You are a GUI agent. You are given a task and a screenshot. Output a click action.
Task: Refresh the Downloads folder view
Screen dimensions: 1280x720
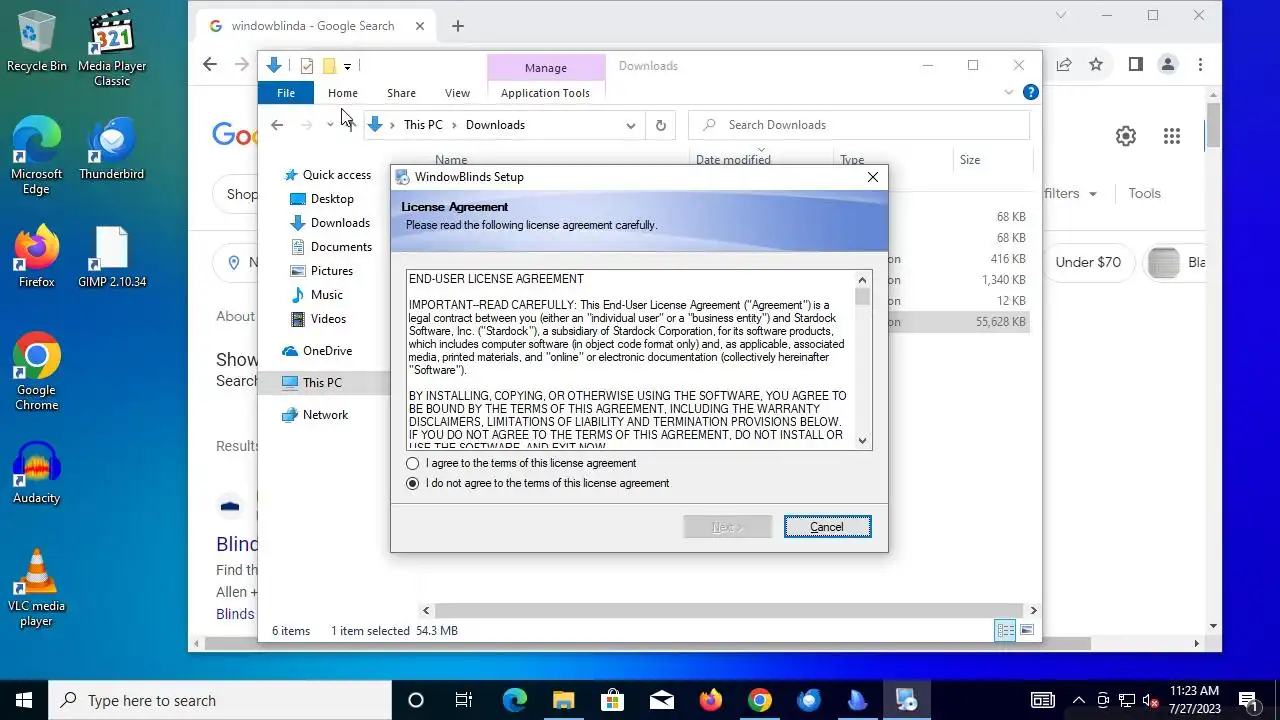(660, 125)
